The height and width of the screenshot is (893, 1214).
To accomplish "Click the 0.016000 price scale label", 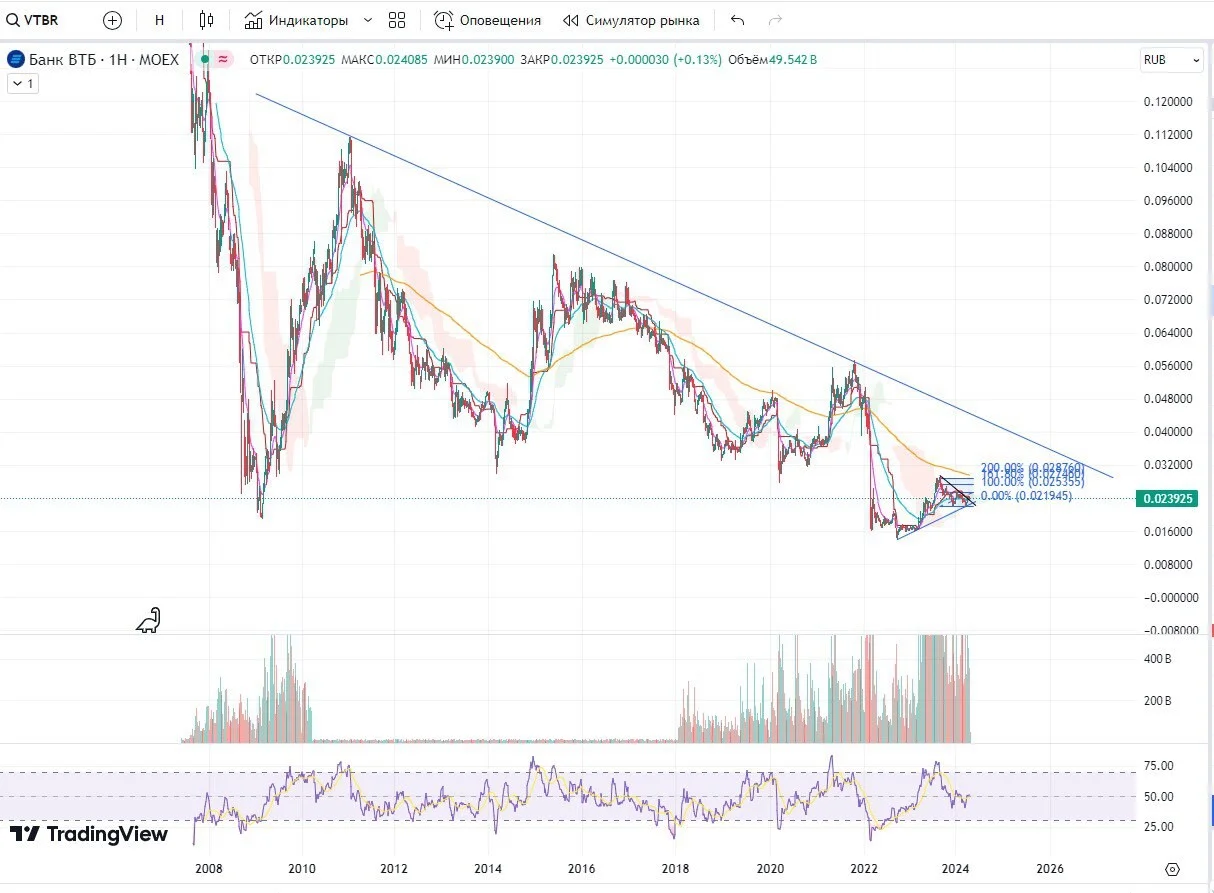I will [1167, 532].
